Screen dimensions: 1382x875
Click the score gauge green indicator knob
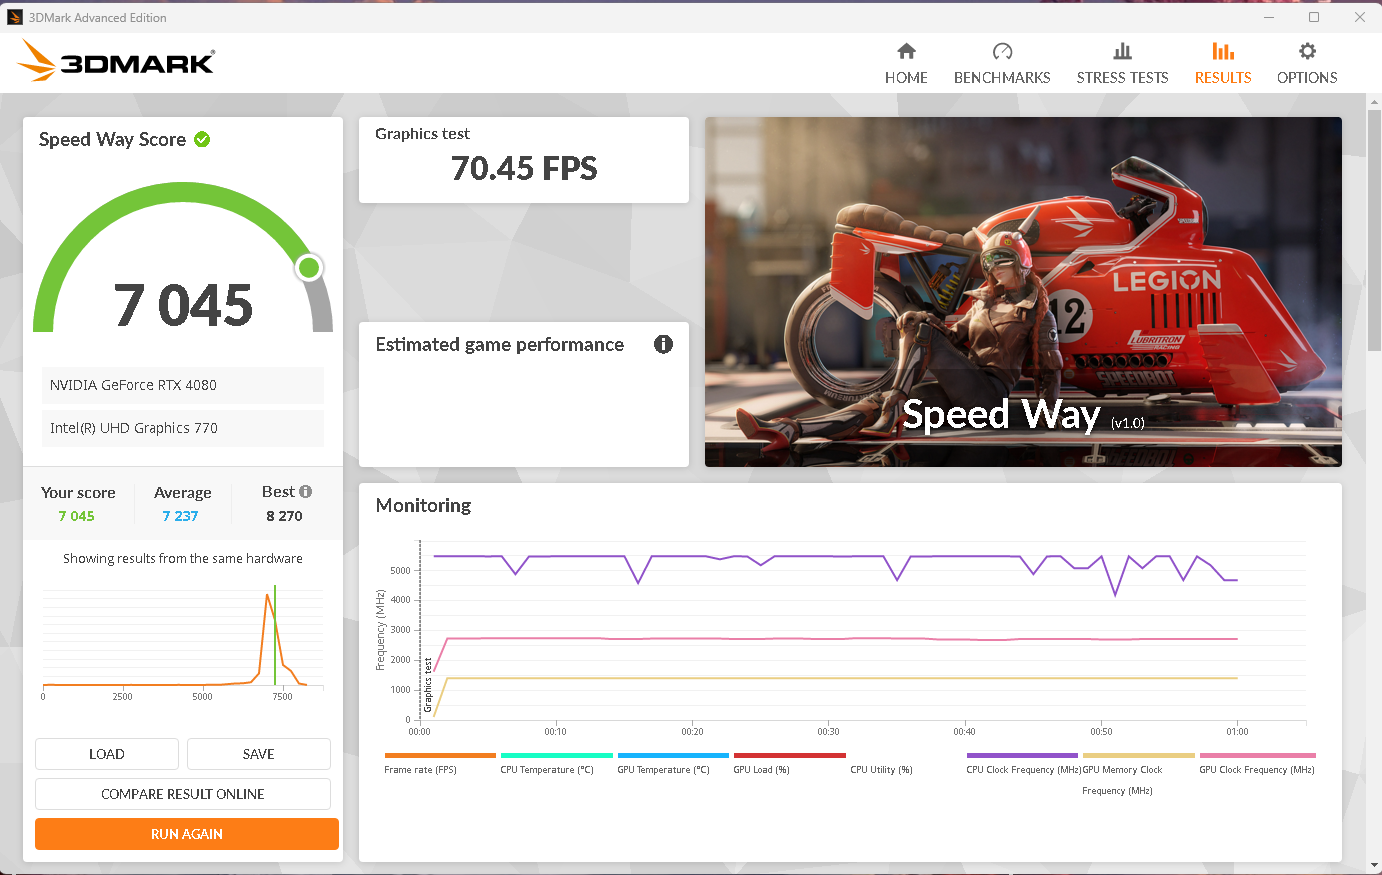309,267
